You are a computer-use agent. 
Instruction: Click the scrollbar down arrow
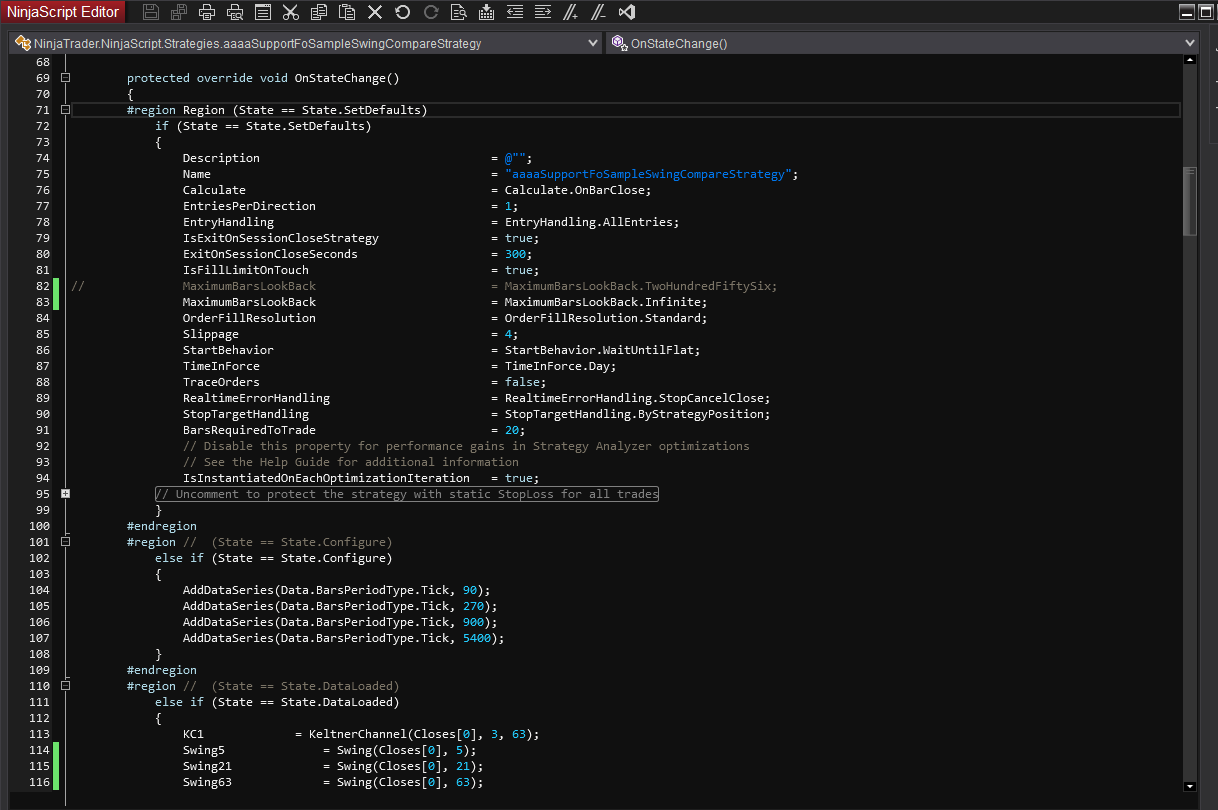coord(1189,786)
